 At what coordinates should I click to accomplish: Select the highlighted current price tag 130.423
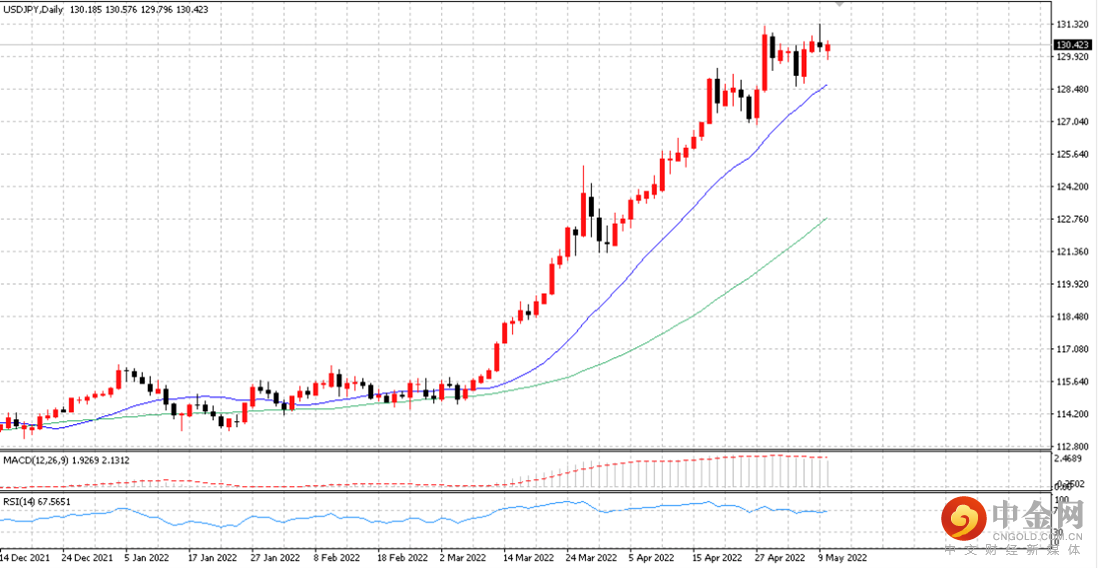[x=1071, y=45]
